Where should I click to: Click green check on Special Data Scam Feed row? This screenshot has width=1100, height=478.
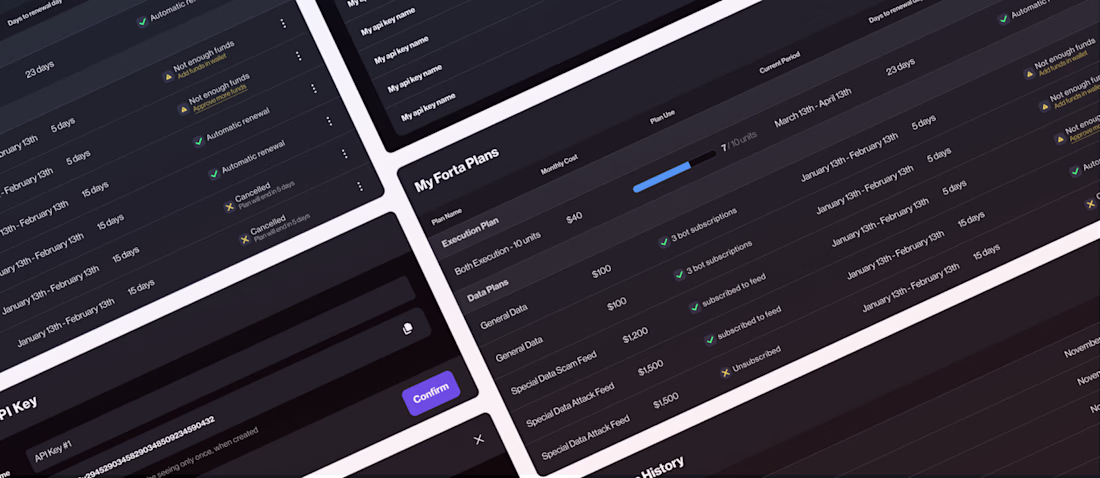694,307
